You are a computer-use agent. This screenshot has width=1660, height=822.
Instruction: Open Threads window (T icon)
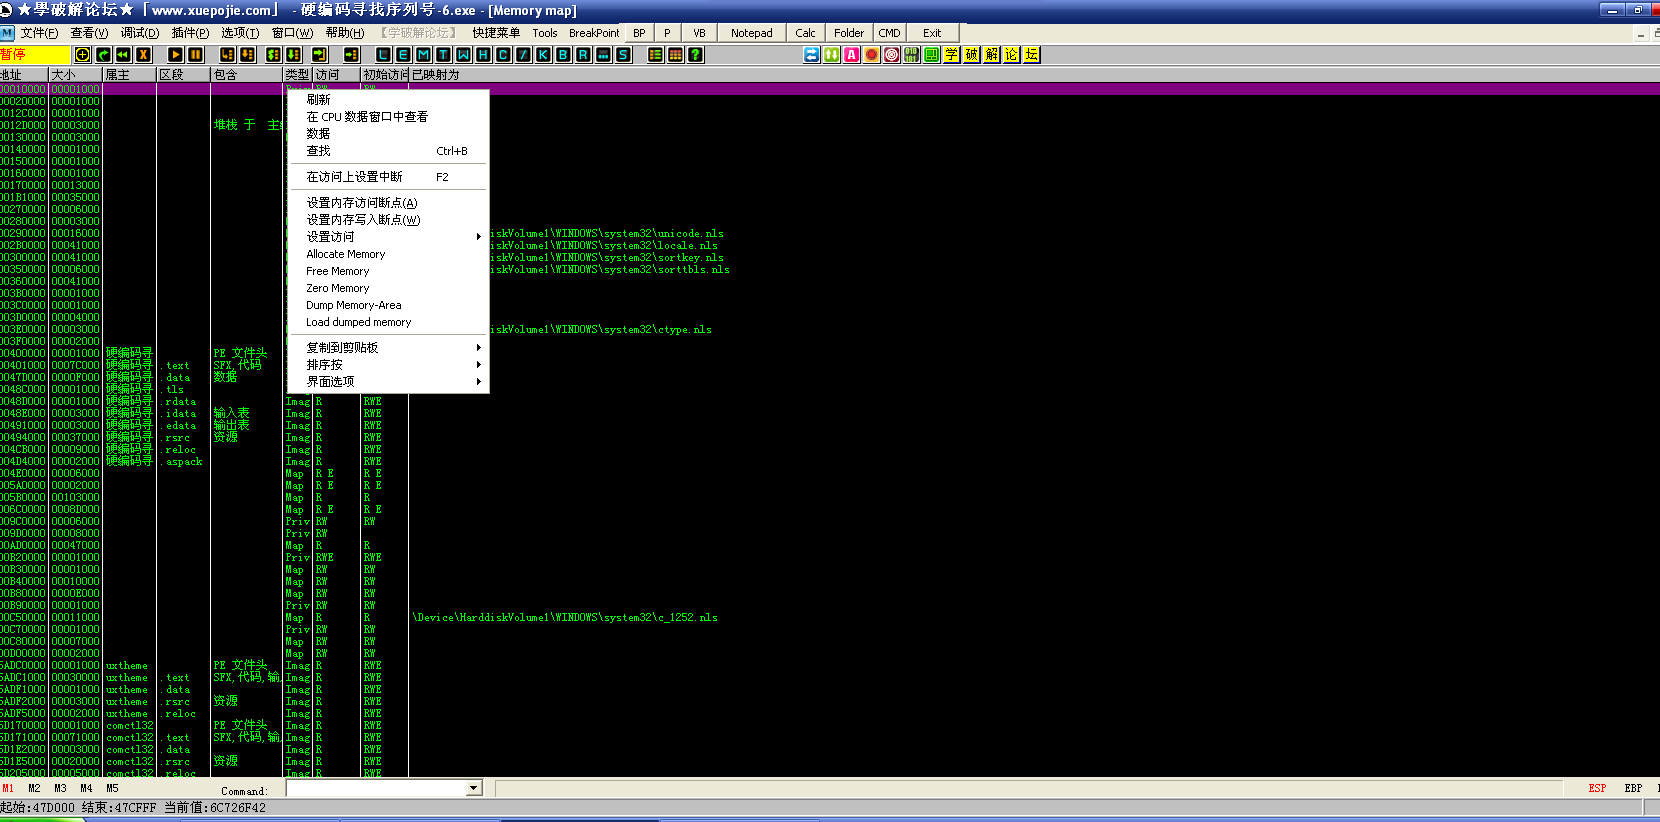point(443,55)
